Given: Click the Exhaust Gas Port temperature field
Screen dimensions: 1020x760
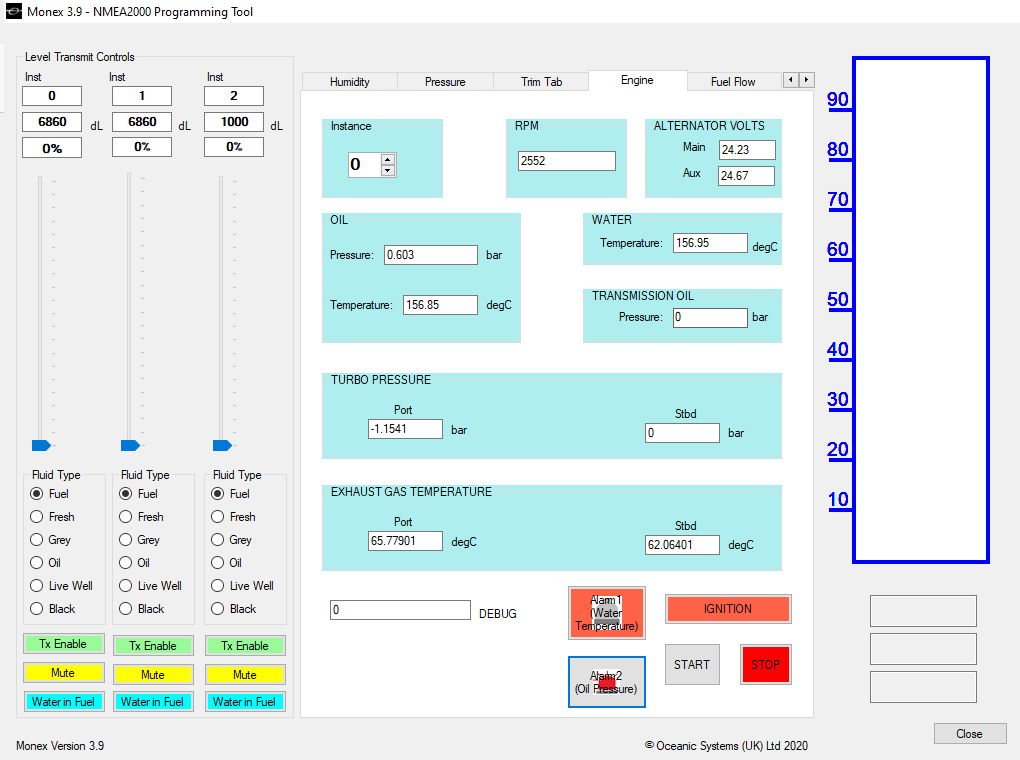Looking at the screenshot, I should [x=405, y=541].
